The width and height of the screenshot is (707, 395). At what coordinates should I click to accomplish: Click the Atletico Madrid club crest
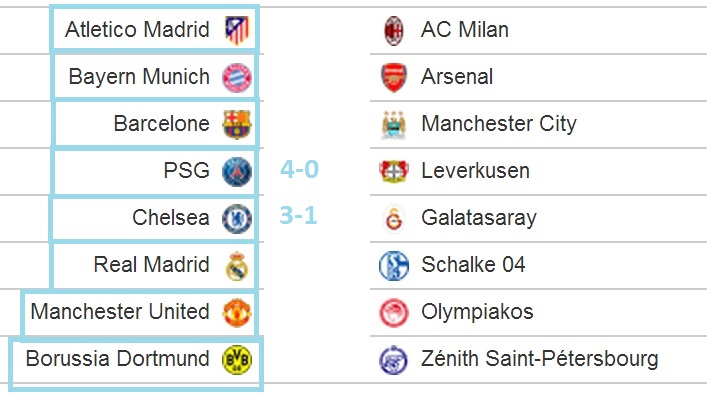[x=237, y=30]
